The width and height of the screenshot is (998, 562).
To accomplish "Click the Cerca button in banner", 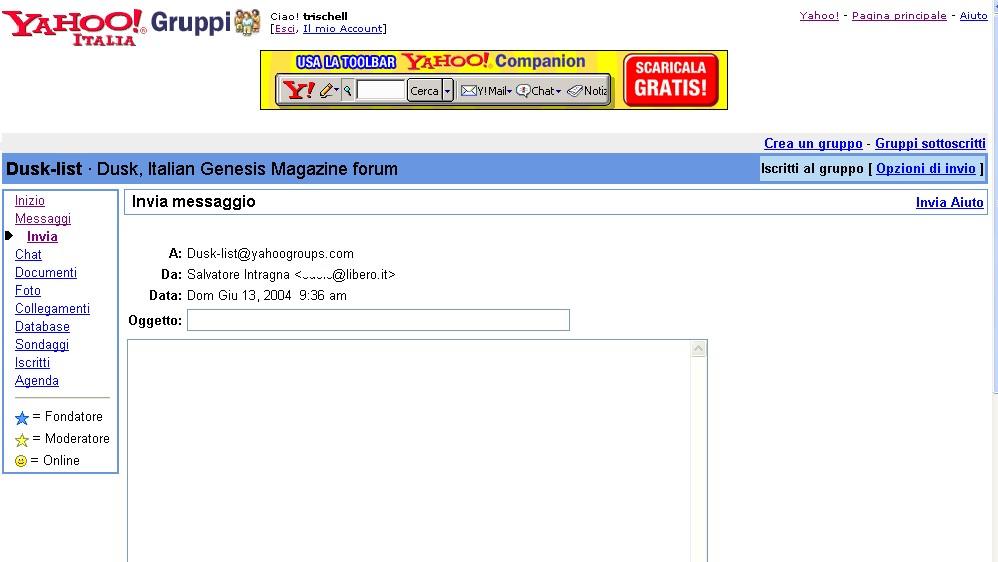I will coord(425,90).
